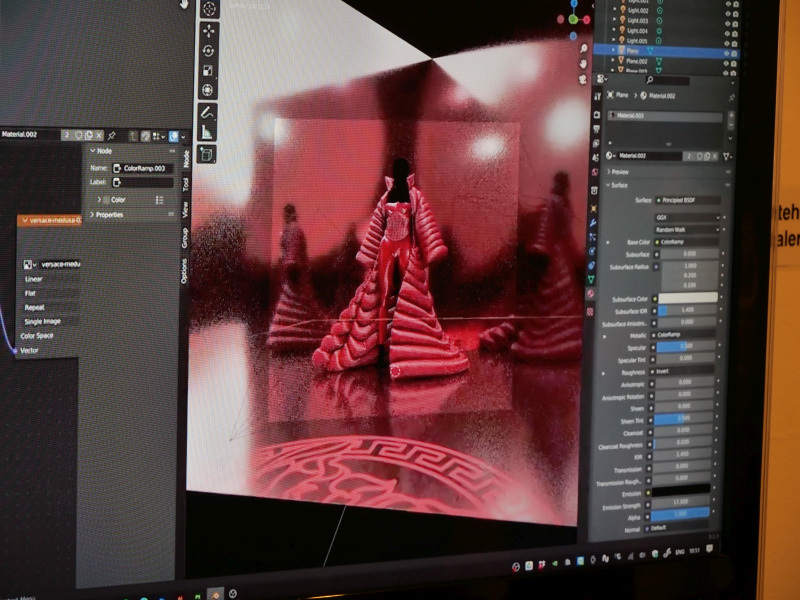Click the node editor parent tree arrow icon
Image resolution: width=800 pixels, height=600 pixels.
click(x=133, y=136)
